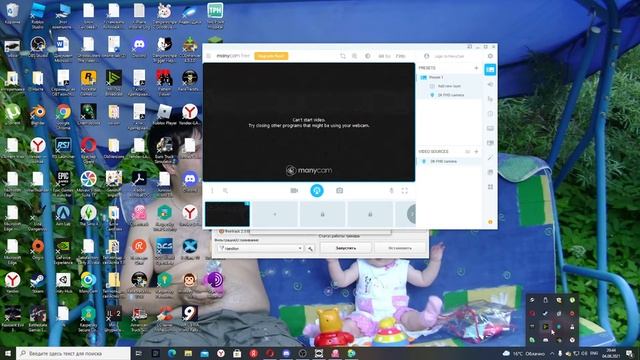Select the purple Tor Browser desktop icon
This screenshot has width=640, height=360.
(215, 282)
